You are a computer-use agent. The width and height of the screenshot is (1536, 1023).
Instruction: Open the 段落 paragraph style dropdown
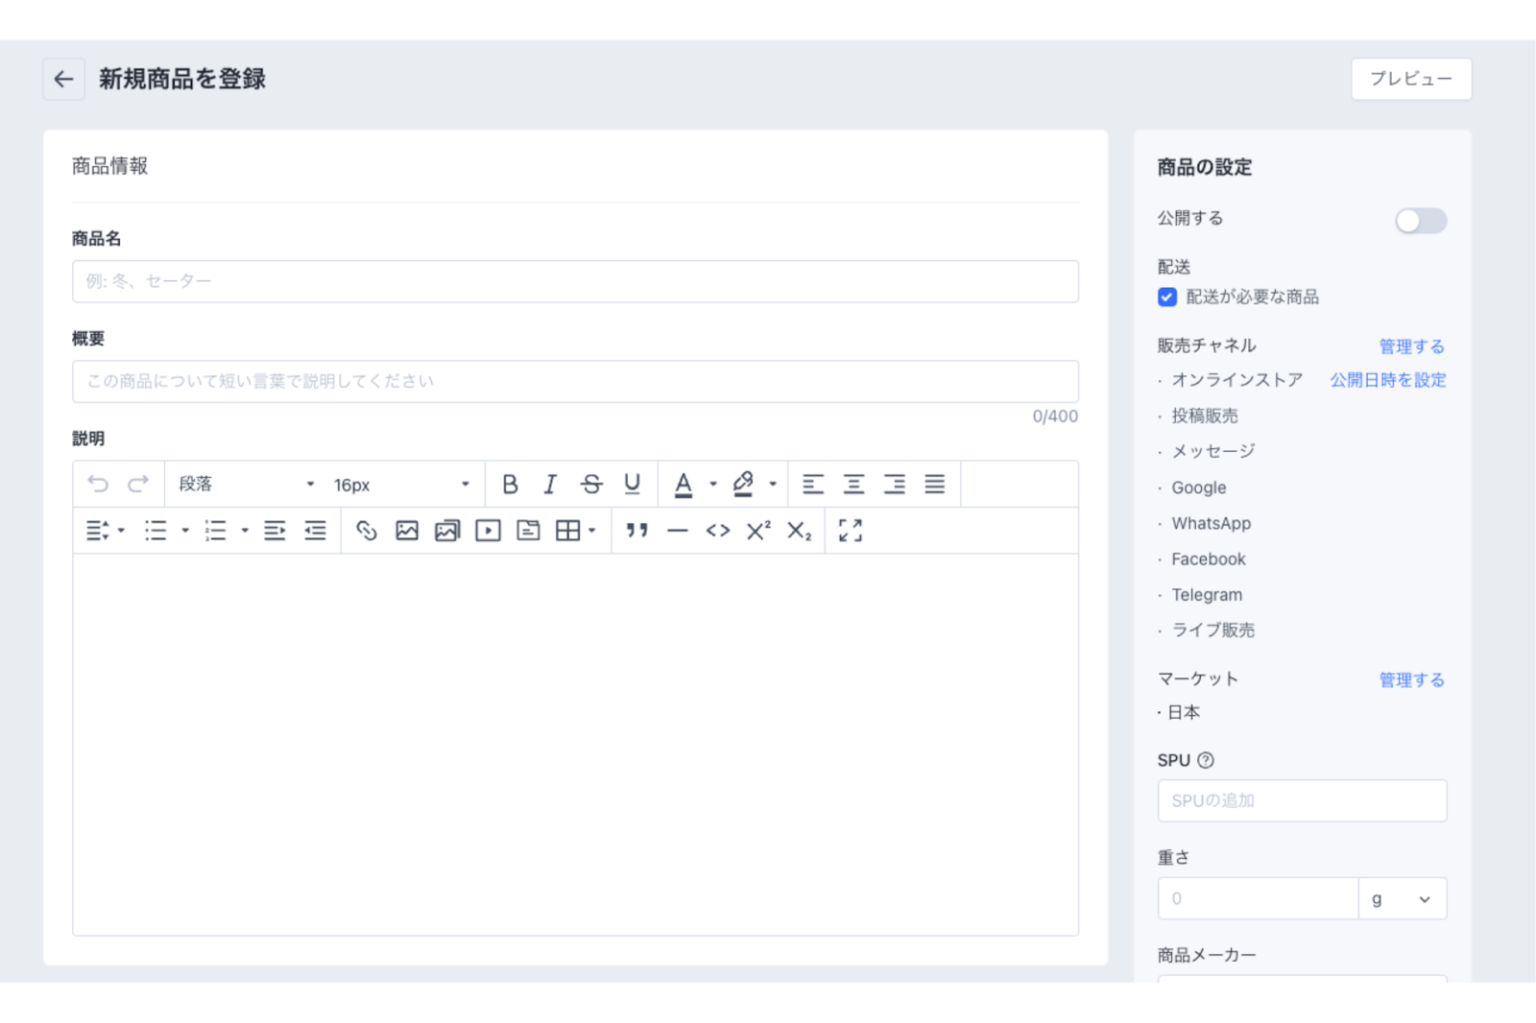pos(245,484)
